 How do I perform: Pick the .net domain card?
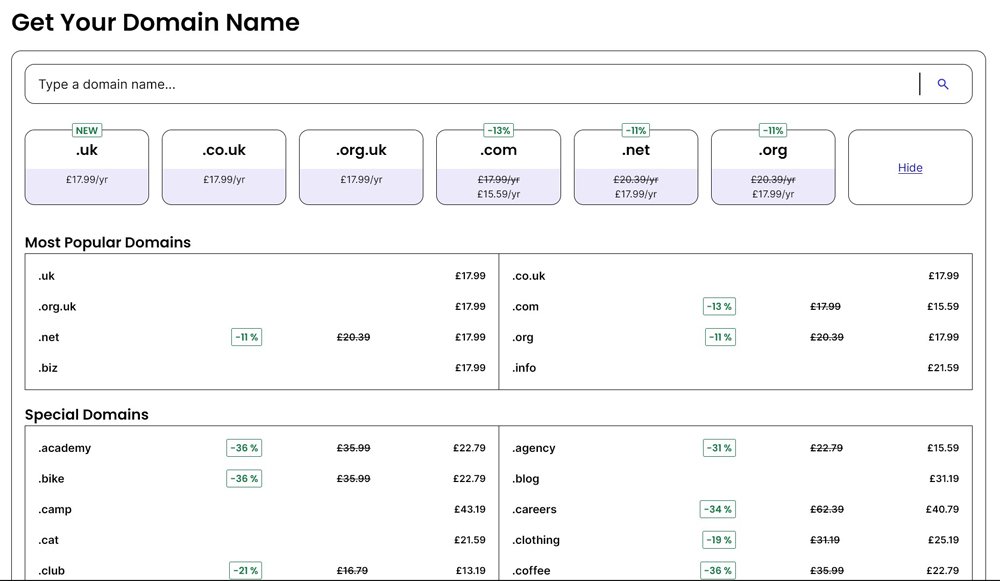tap(636, 167)
